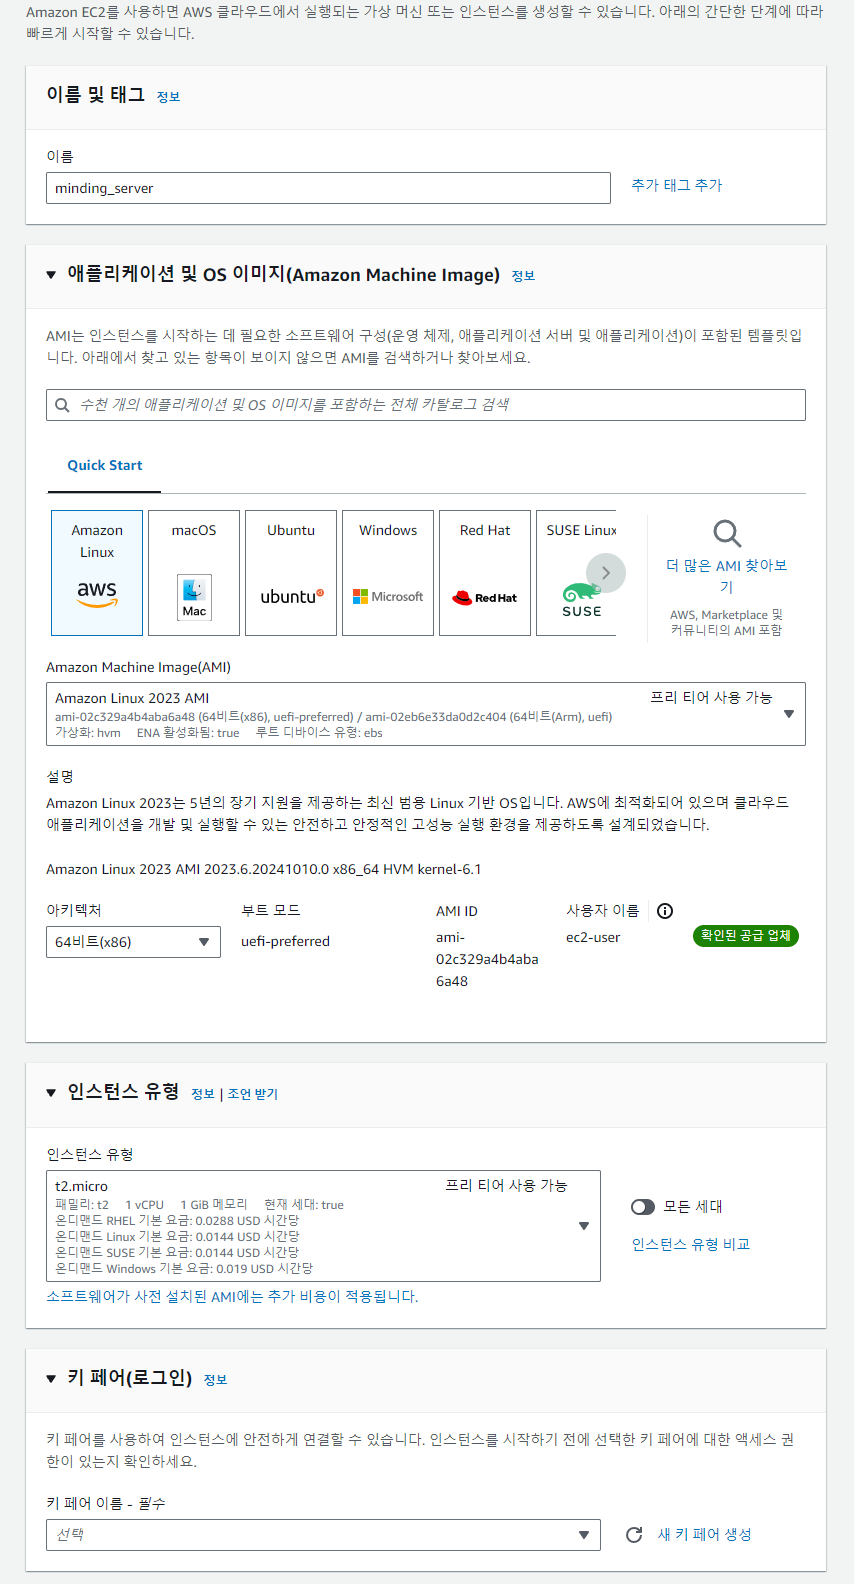
Task: Collapse the 인스턴스 유형 section
Action: pyautogui.click(x=51, y=1093)
